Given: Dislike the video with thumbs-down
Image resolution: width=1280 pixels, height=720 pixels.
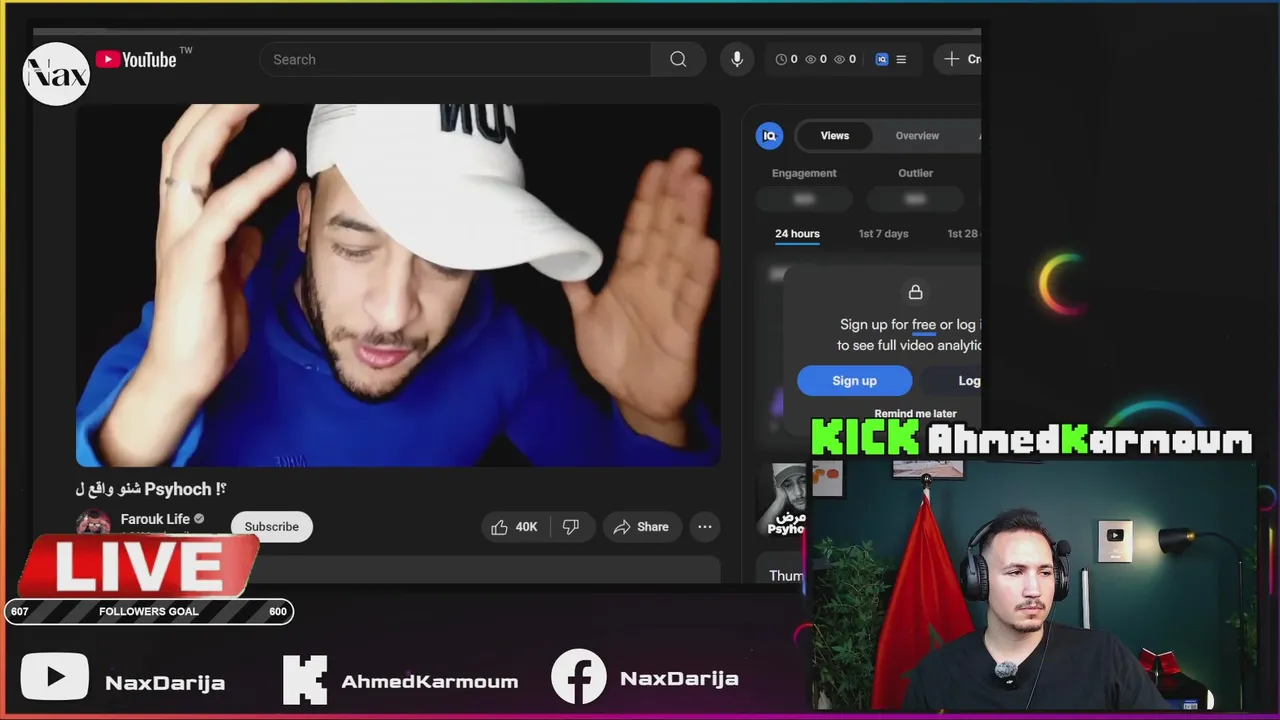Looking at the screenshot, I should pyautogui.click(x=571, y=527).
